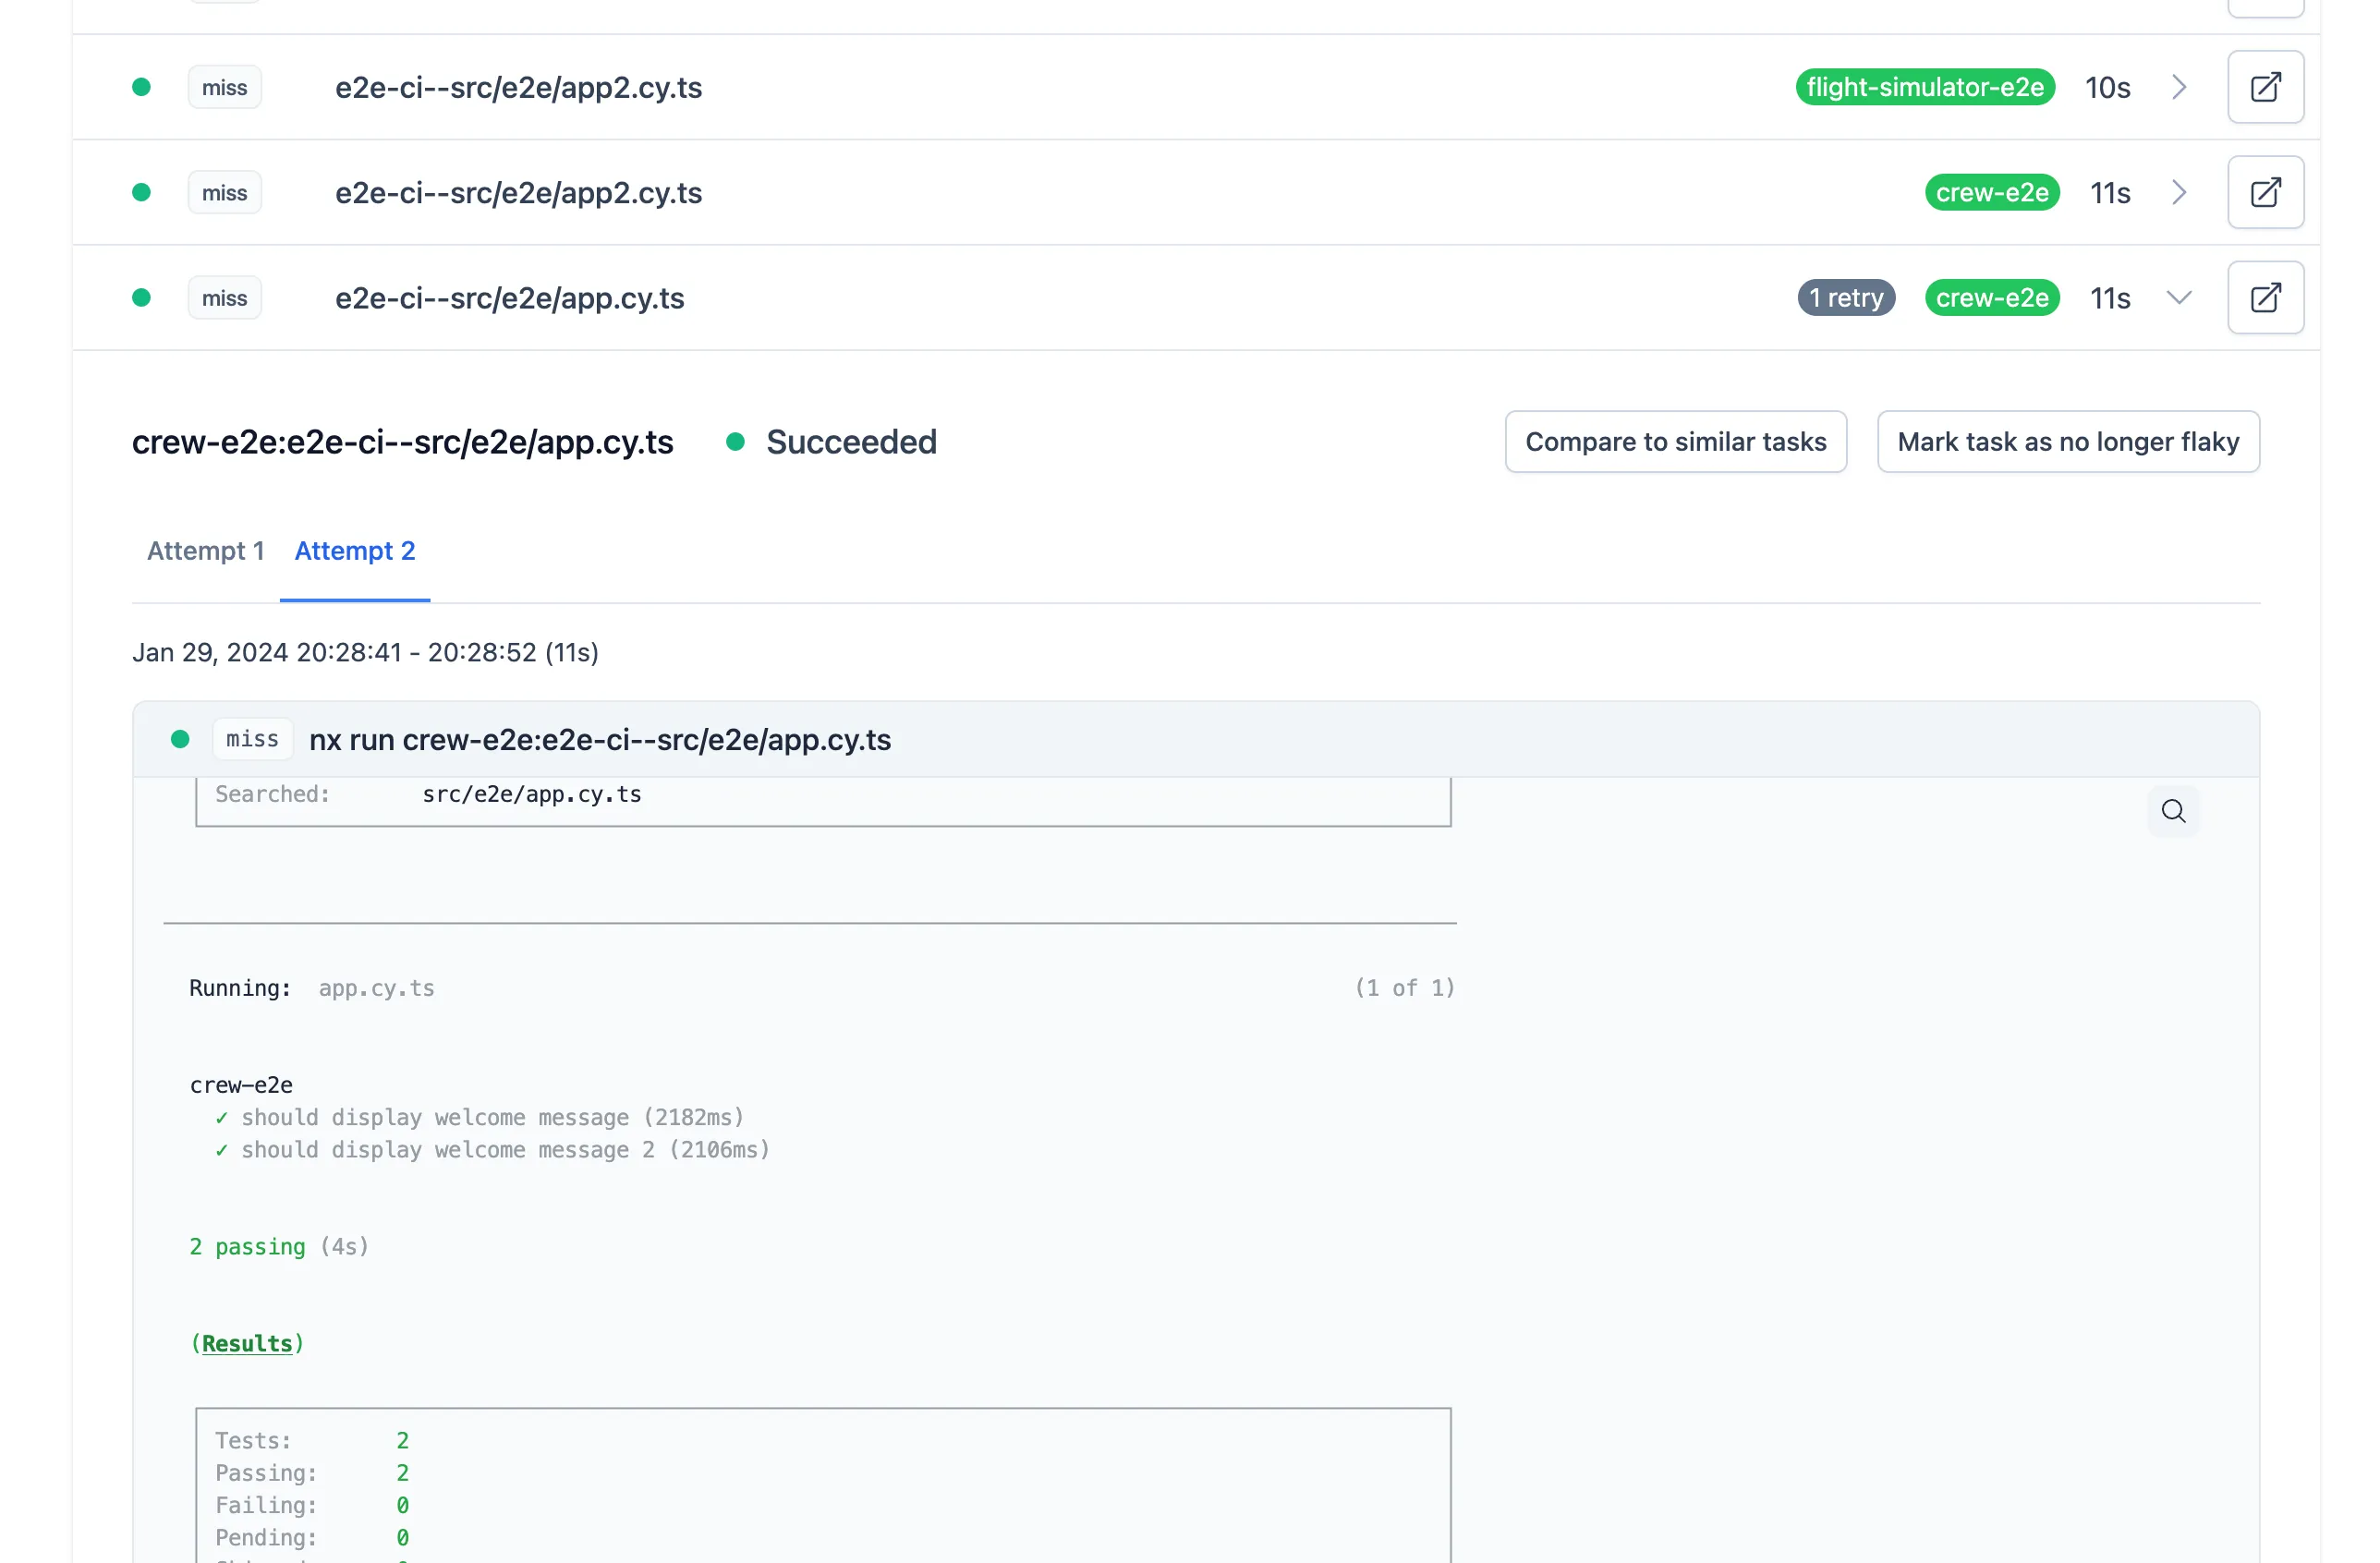The width and height of the screenshot is (2380, 1563).
Task: Click the miss badge on first app2.cy.ts row
Action: [x=224, y=87]
